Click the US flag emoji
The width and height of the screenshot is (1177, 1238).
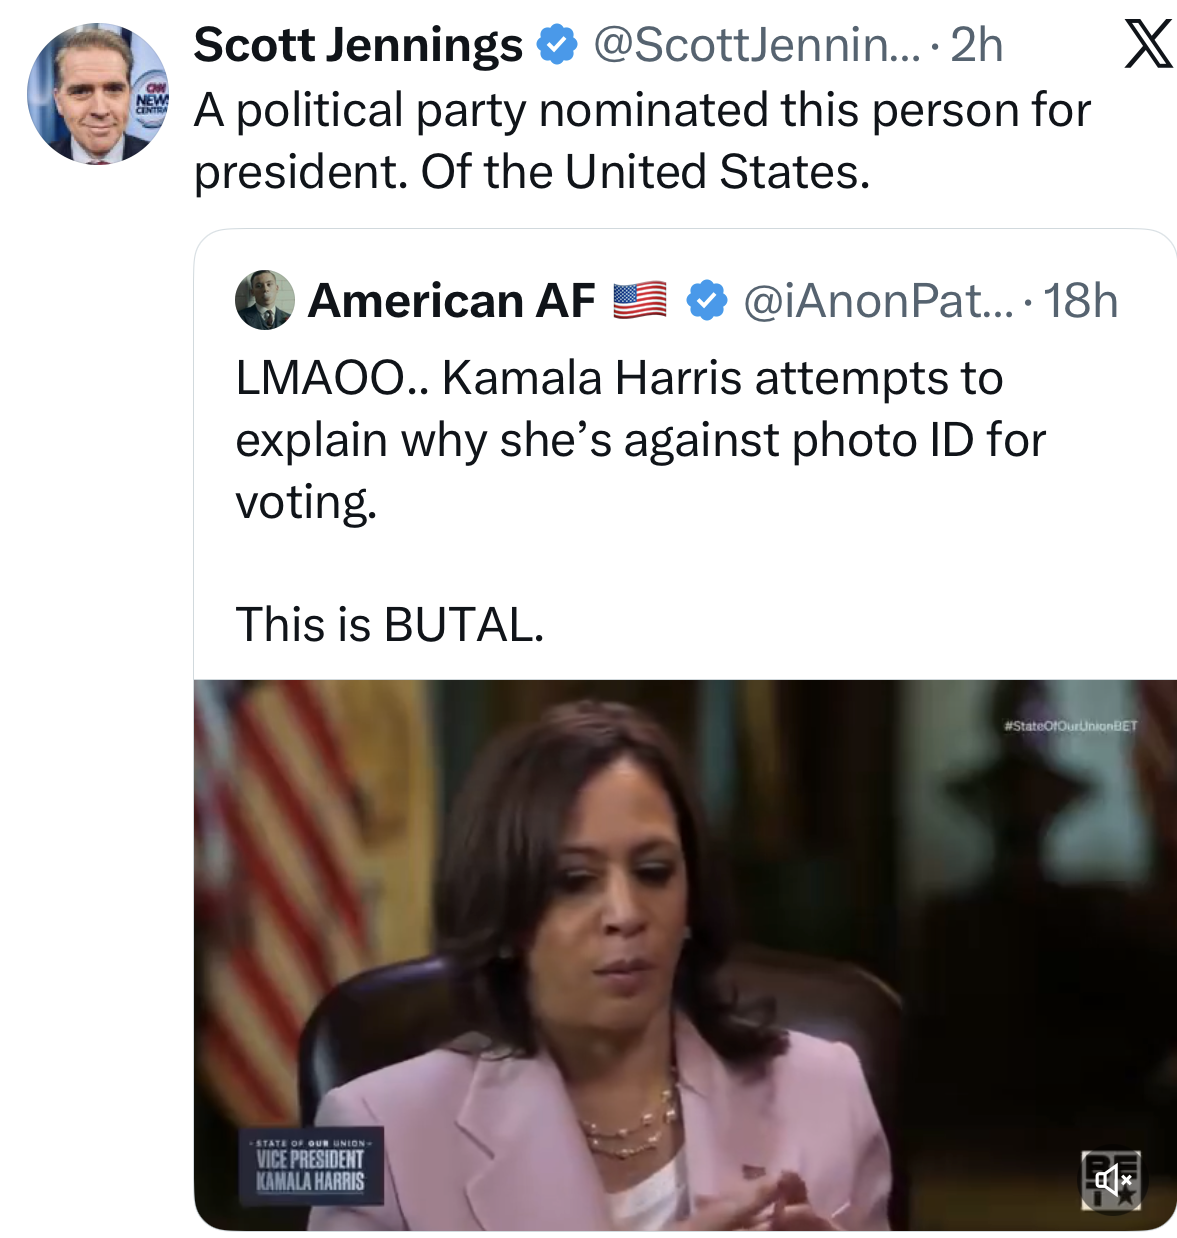pos(640,300)
